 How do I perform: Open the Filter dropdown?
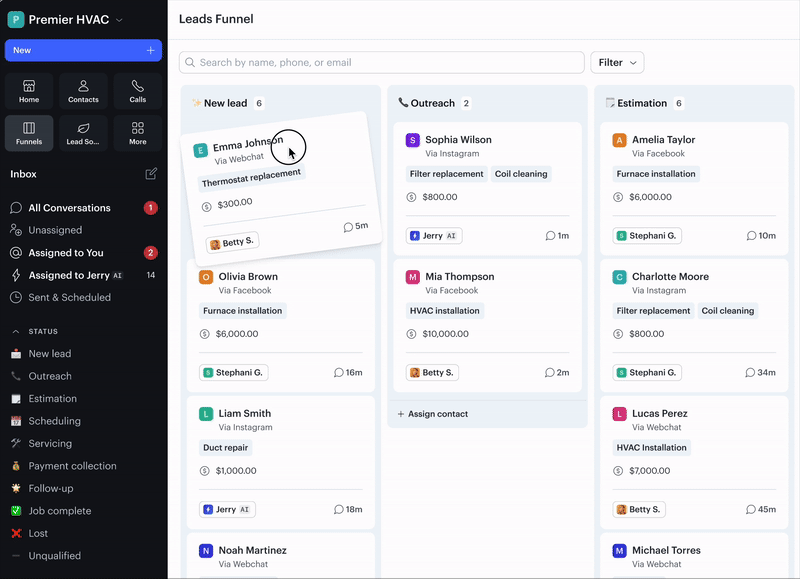pyautogui.click(x=617, y=62)
